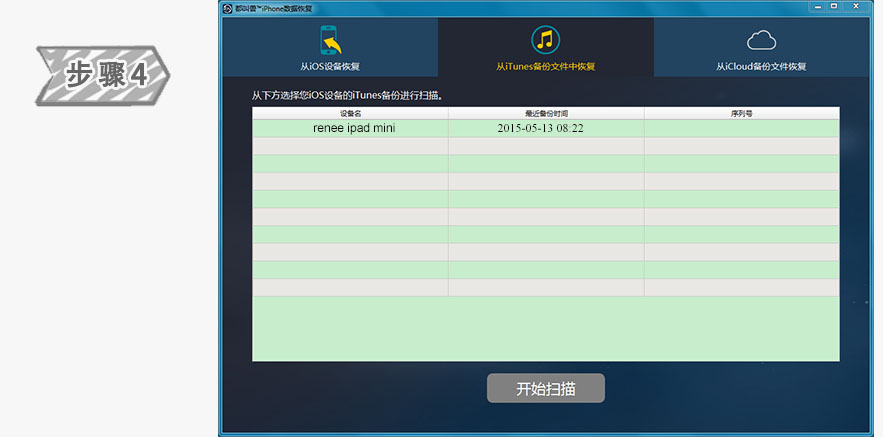Screen dimensions: 883x437
Task: Click the 设备名 column header
Action: coord(350,113)
